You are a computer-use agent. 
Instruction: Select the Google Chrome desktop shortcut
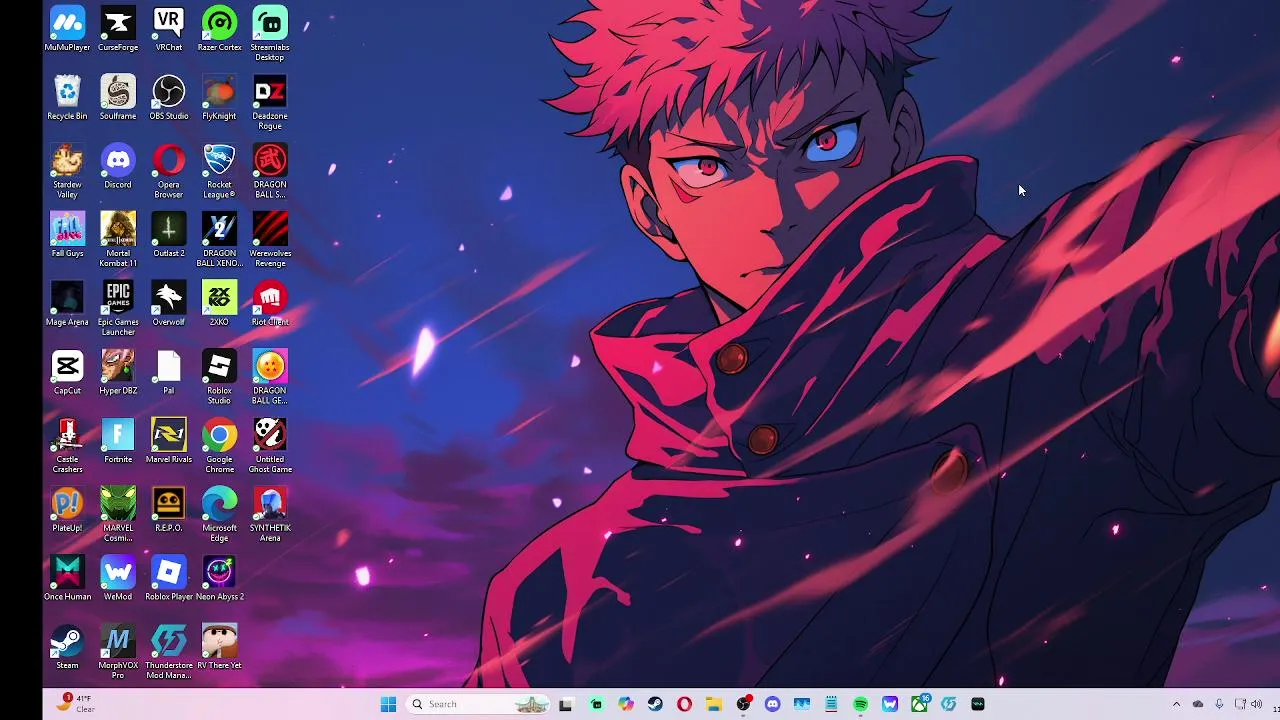click(x=219, y=447)
